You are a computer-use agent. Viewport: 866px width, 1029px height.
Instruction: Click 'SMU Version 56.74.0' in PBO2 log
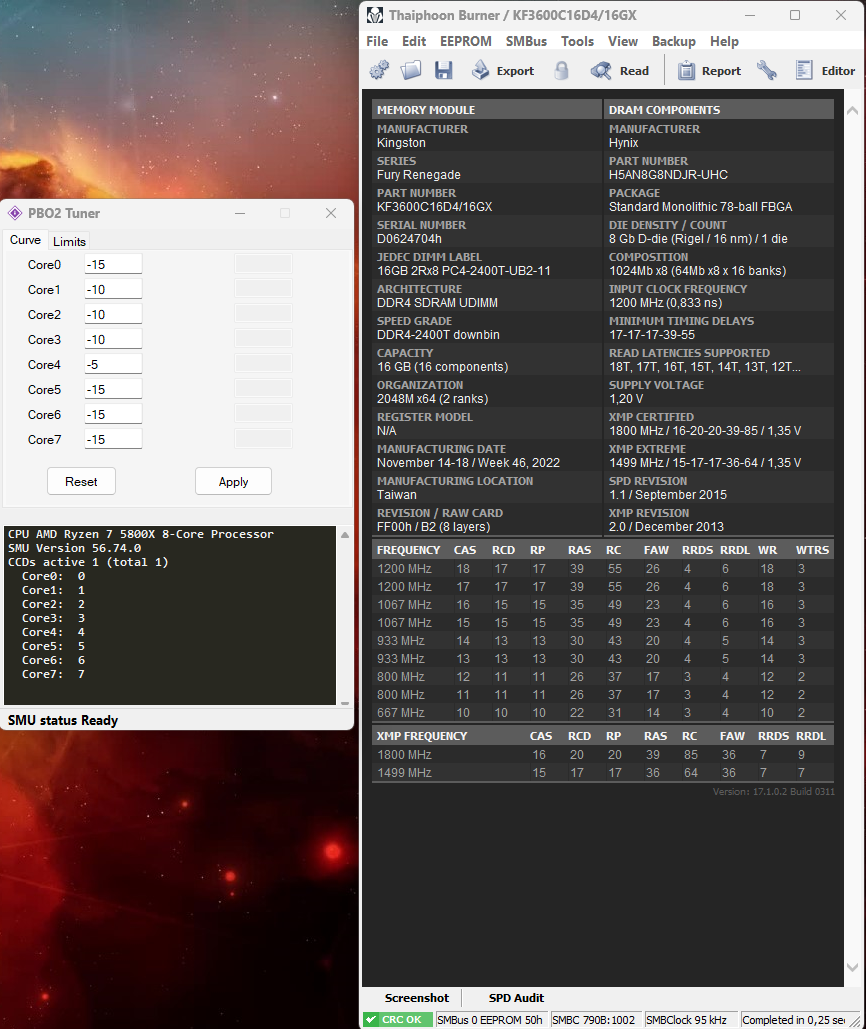pyautogui.click(x=74, y=548)
